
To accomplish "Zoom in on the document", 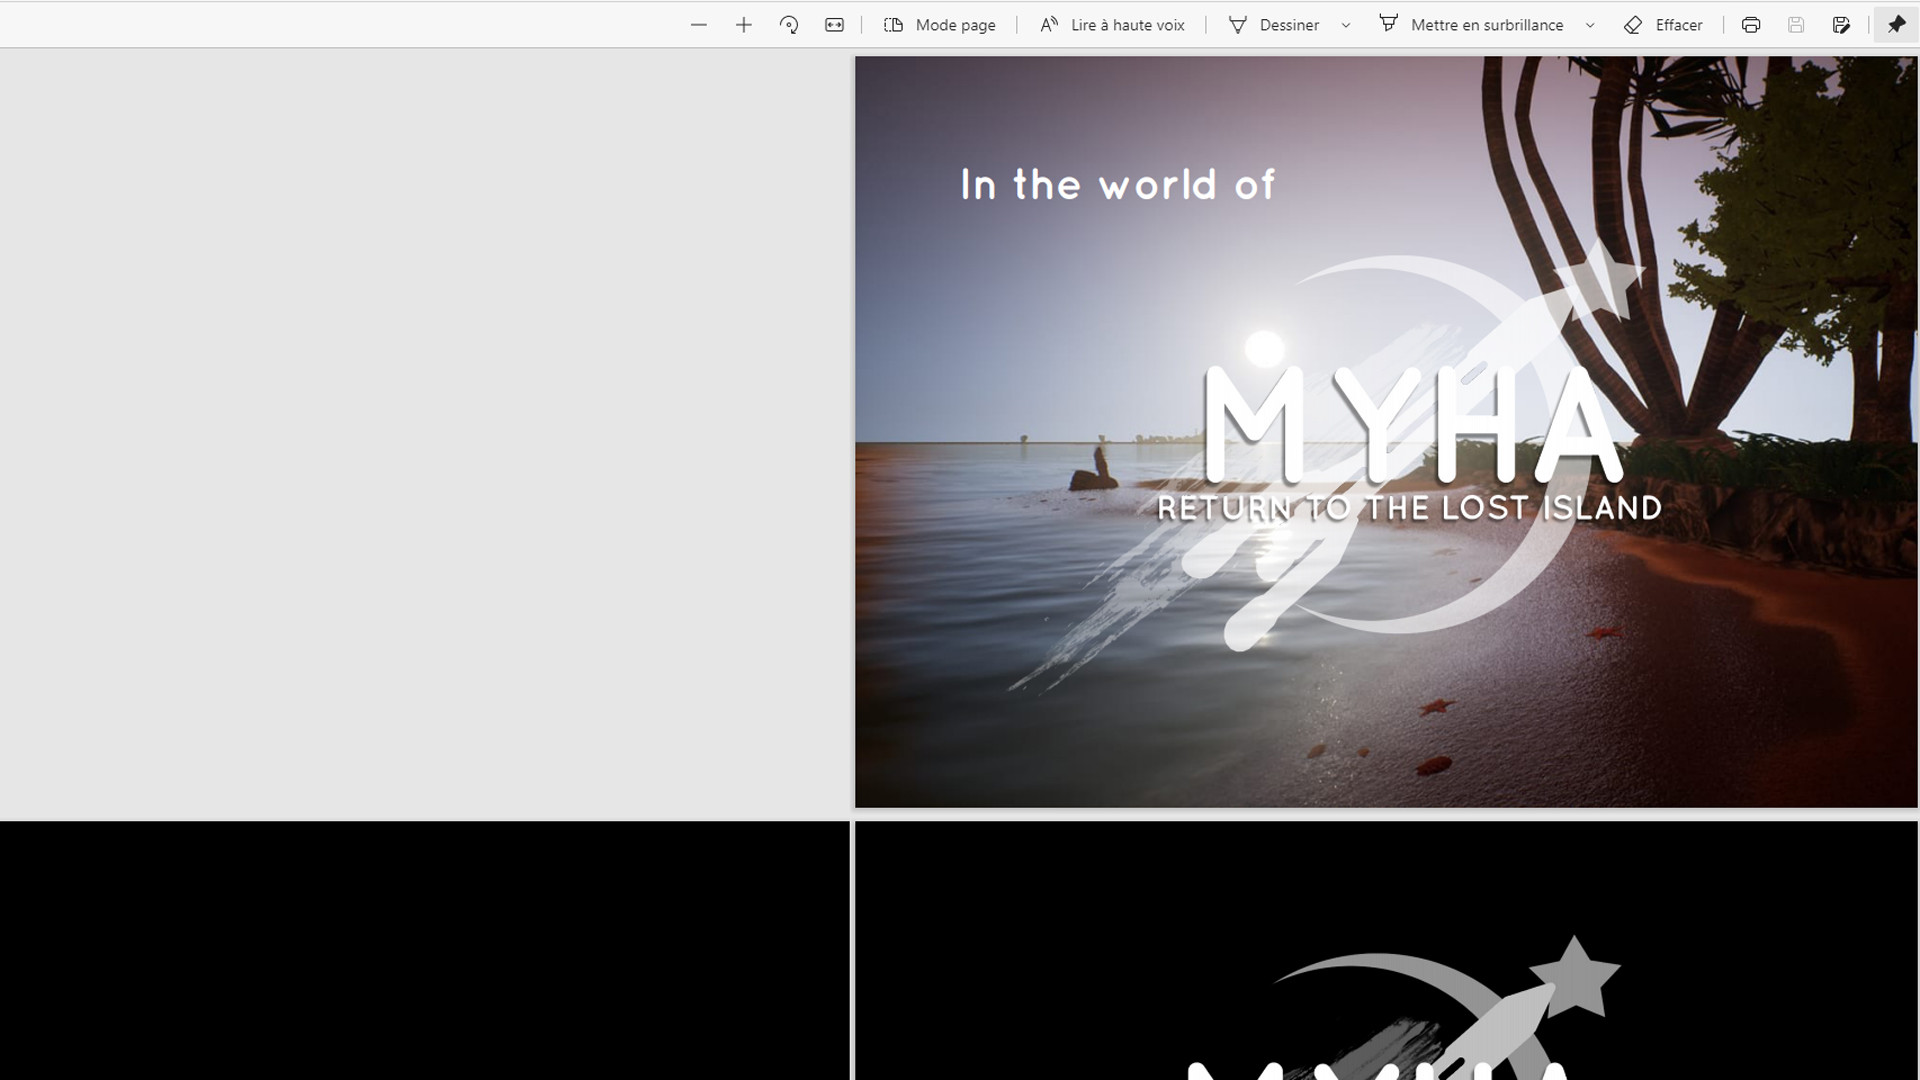I will (x=743, y=24).
